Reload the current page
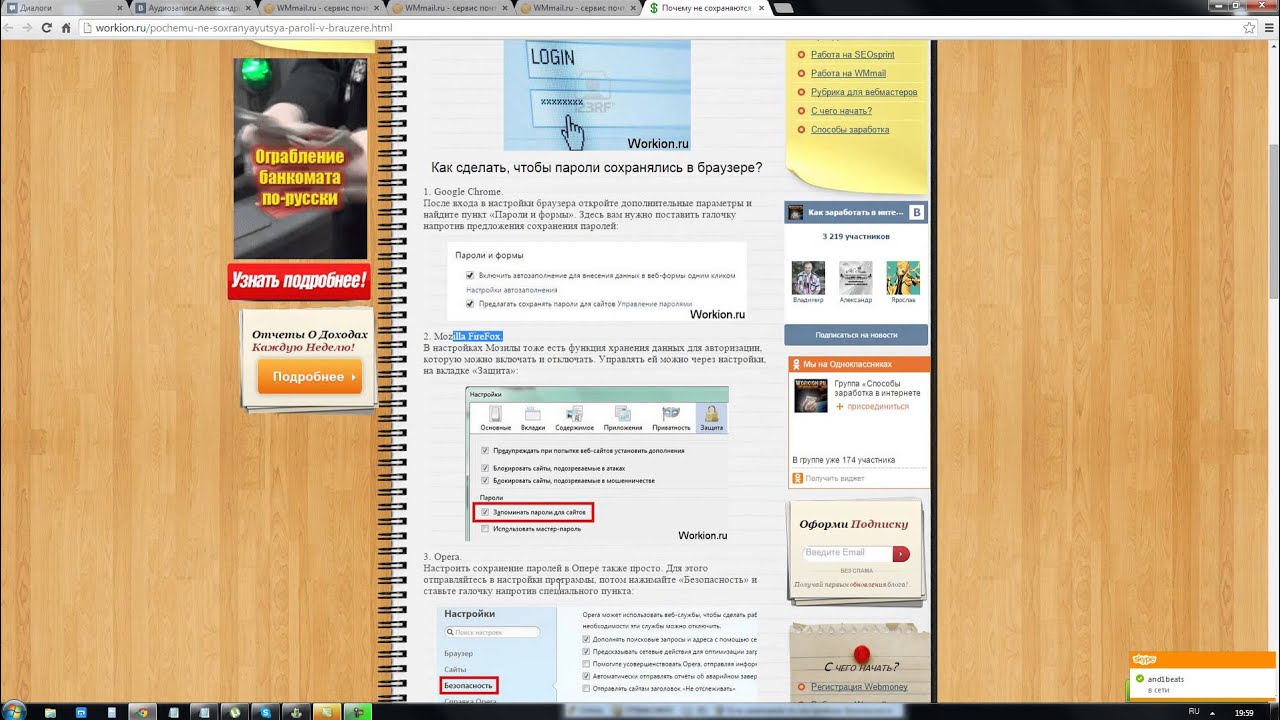Screen dimensions: 1280x720 click(x=46, y=28)
